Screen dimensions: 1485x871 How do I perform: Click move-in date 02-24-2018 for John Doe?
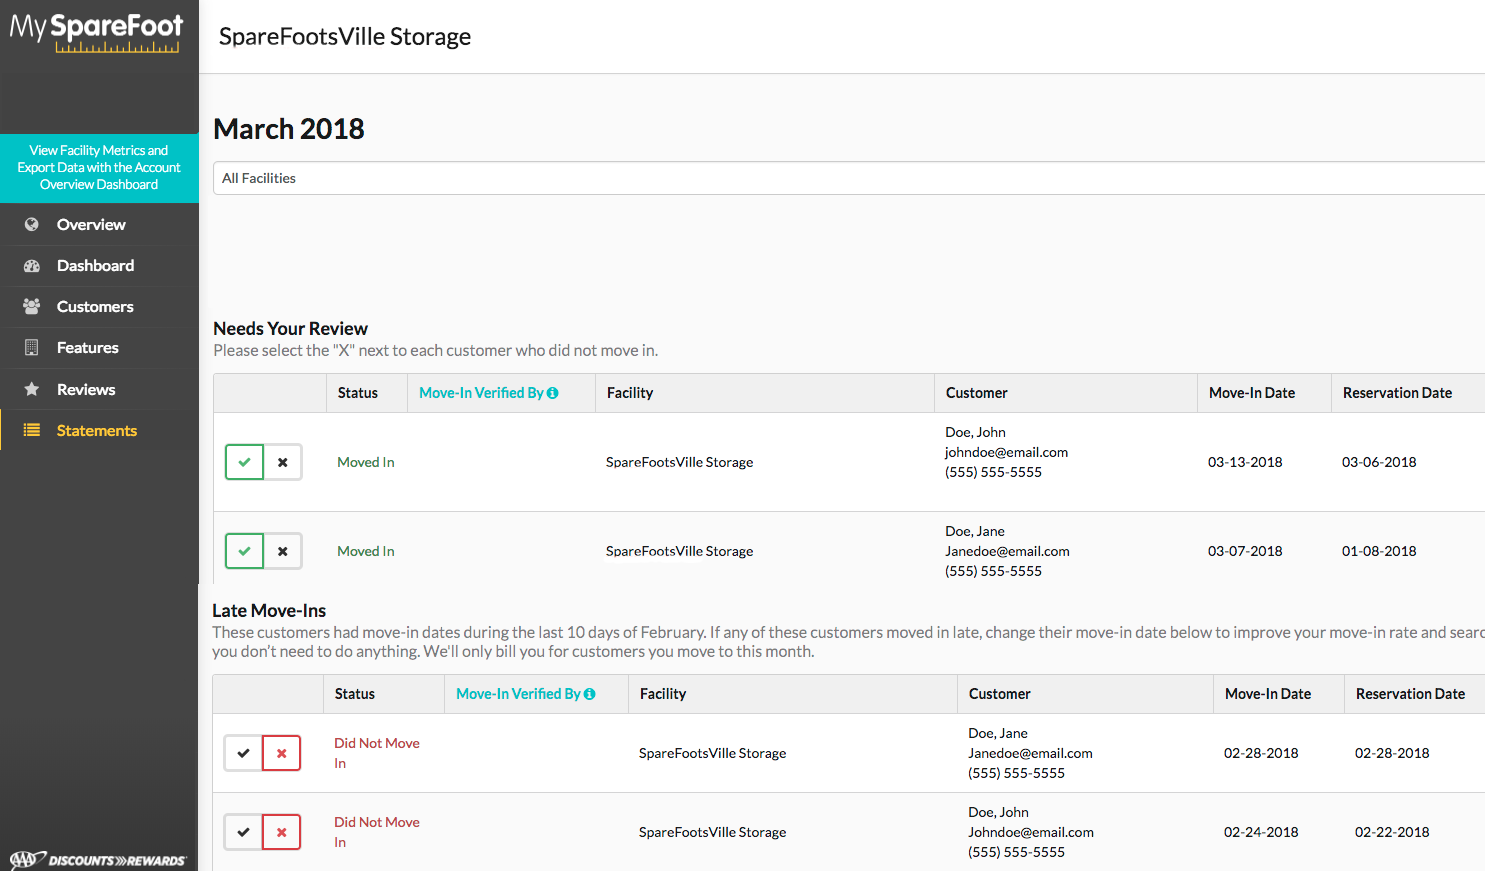coord(1261,832)
